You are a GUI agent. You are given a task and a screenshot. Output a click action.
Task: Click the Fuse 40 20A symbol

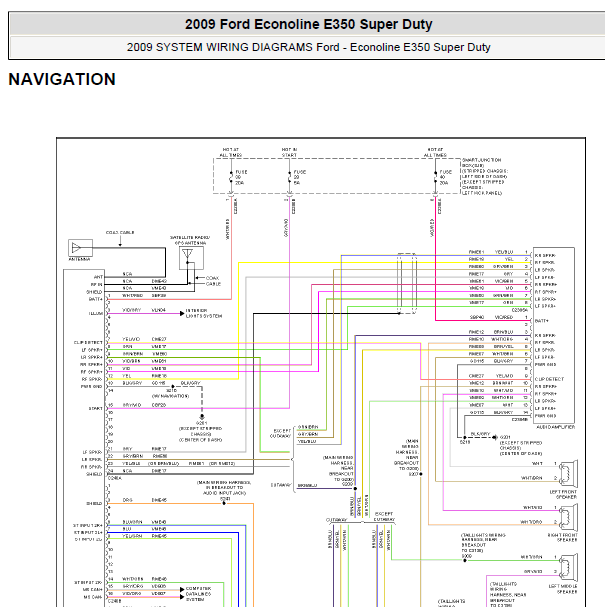435,177
